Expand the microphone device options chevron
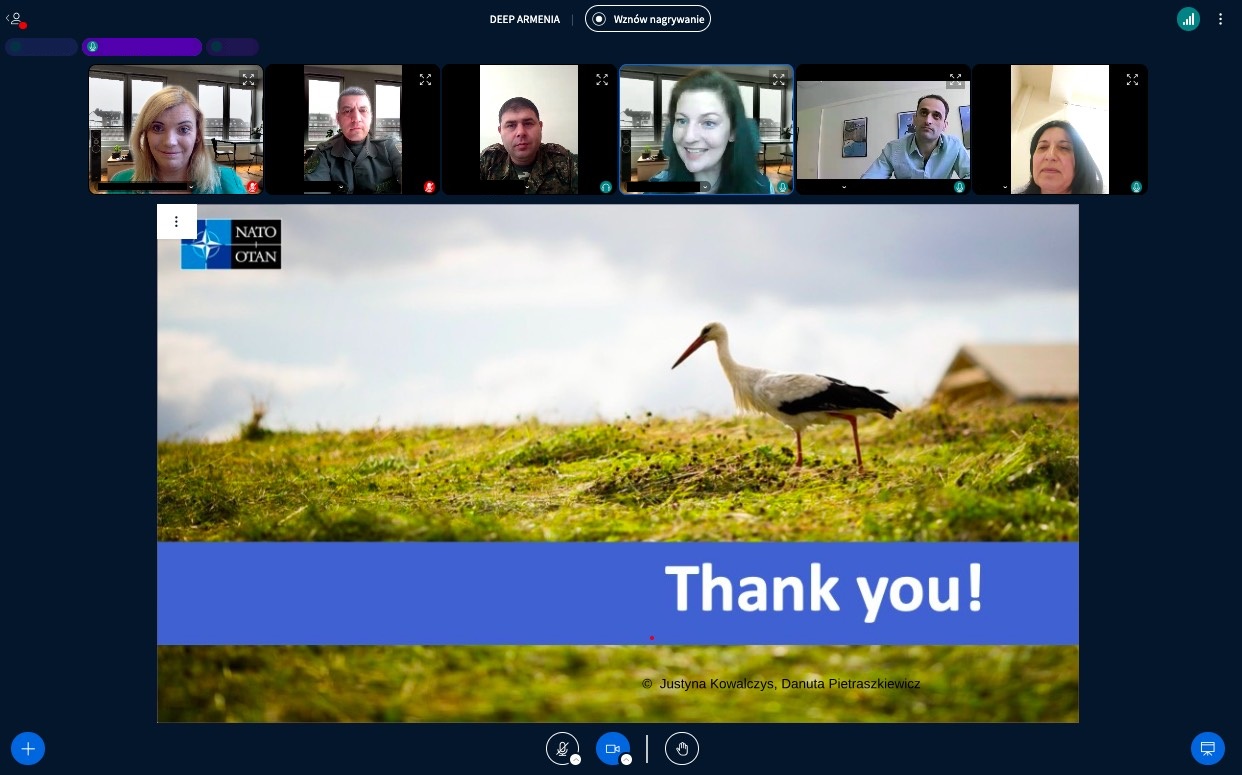 click(576, 760)
